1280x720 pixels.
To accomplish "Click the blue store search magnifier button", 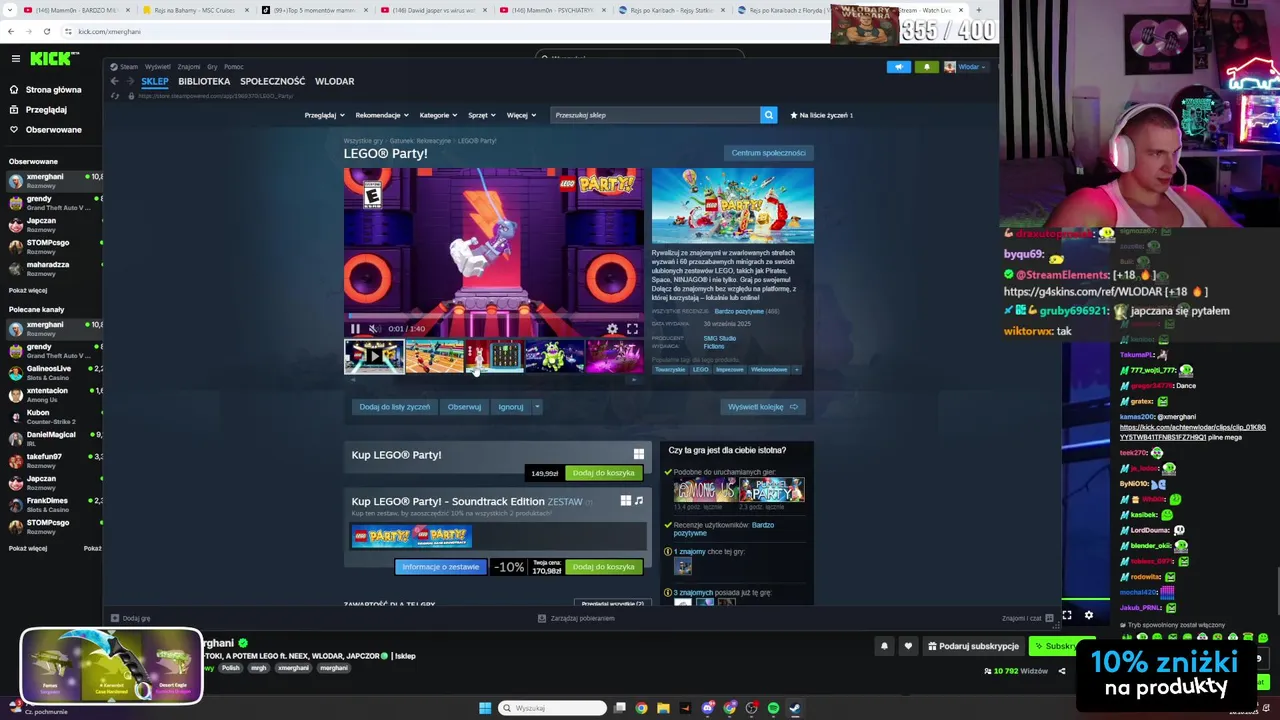I will [x=769, y=115].
